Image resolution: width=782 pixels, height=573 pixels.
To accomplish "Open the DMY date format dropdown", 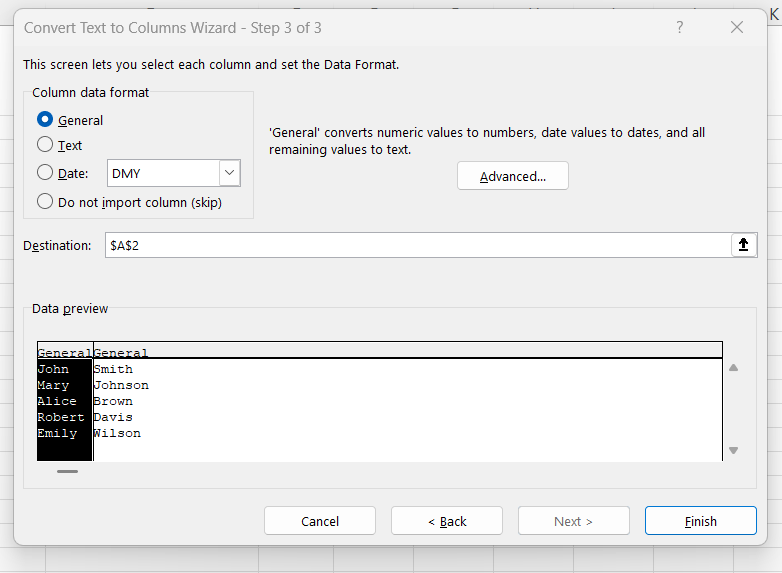I will tap(230, 173).
